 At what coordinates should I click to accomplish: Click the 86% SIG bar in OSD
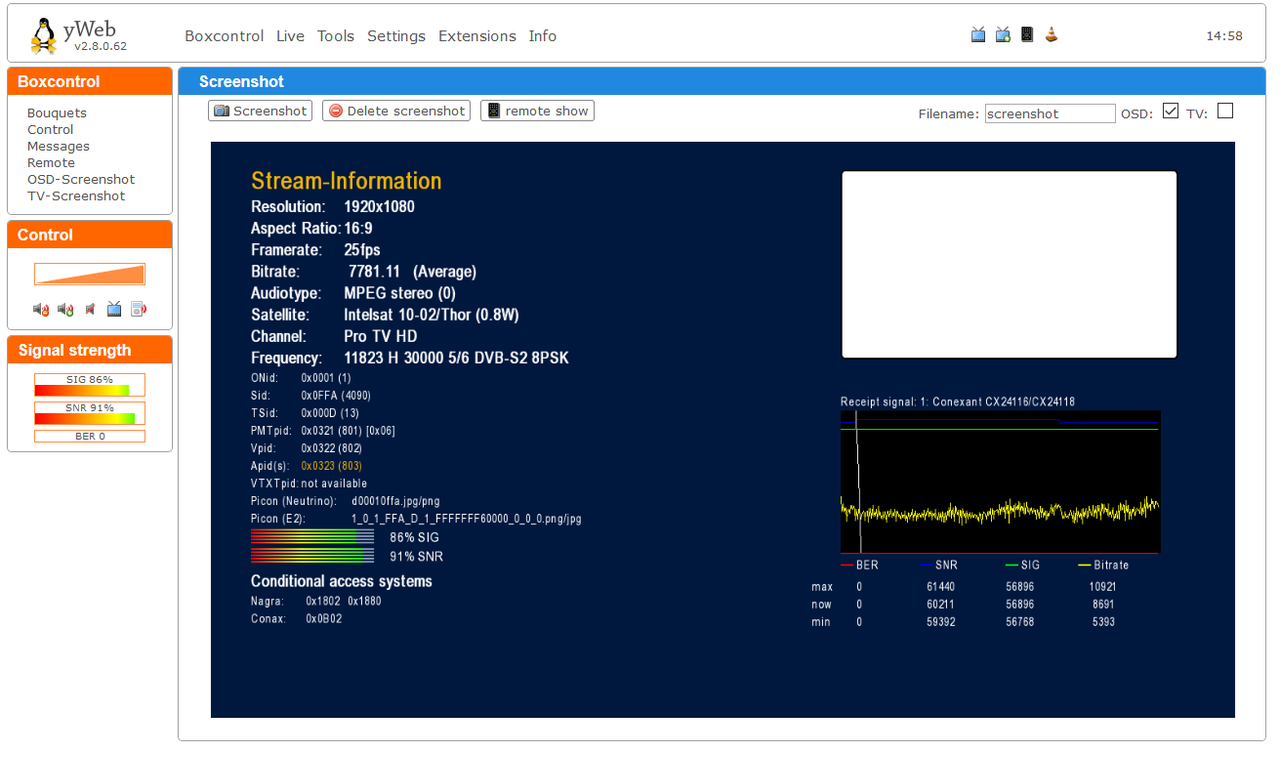(312, 537)
